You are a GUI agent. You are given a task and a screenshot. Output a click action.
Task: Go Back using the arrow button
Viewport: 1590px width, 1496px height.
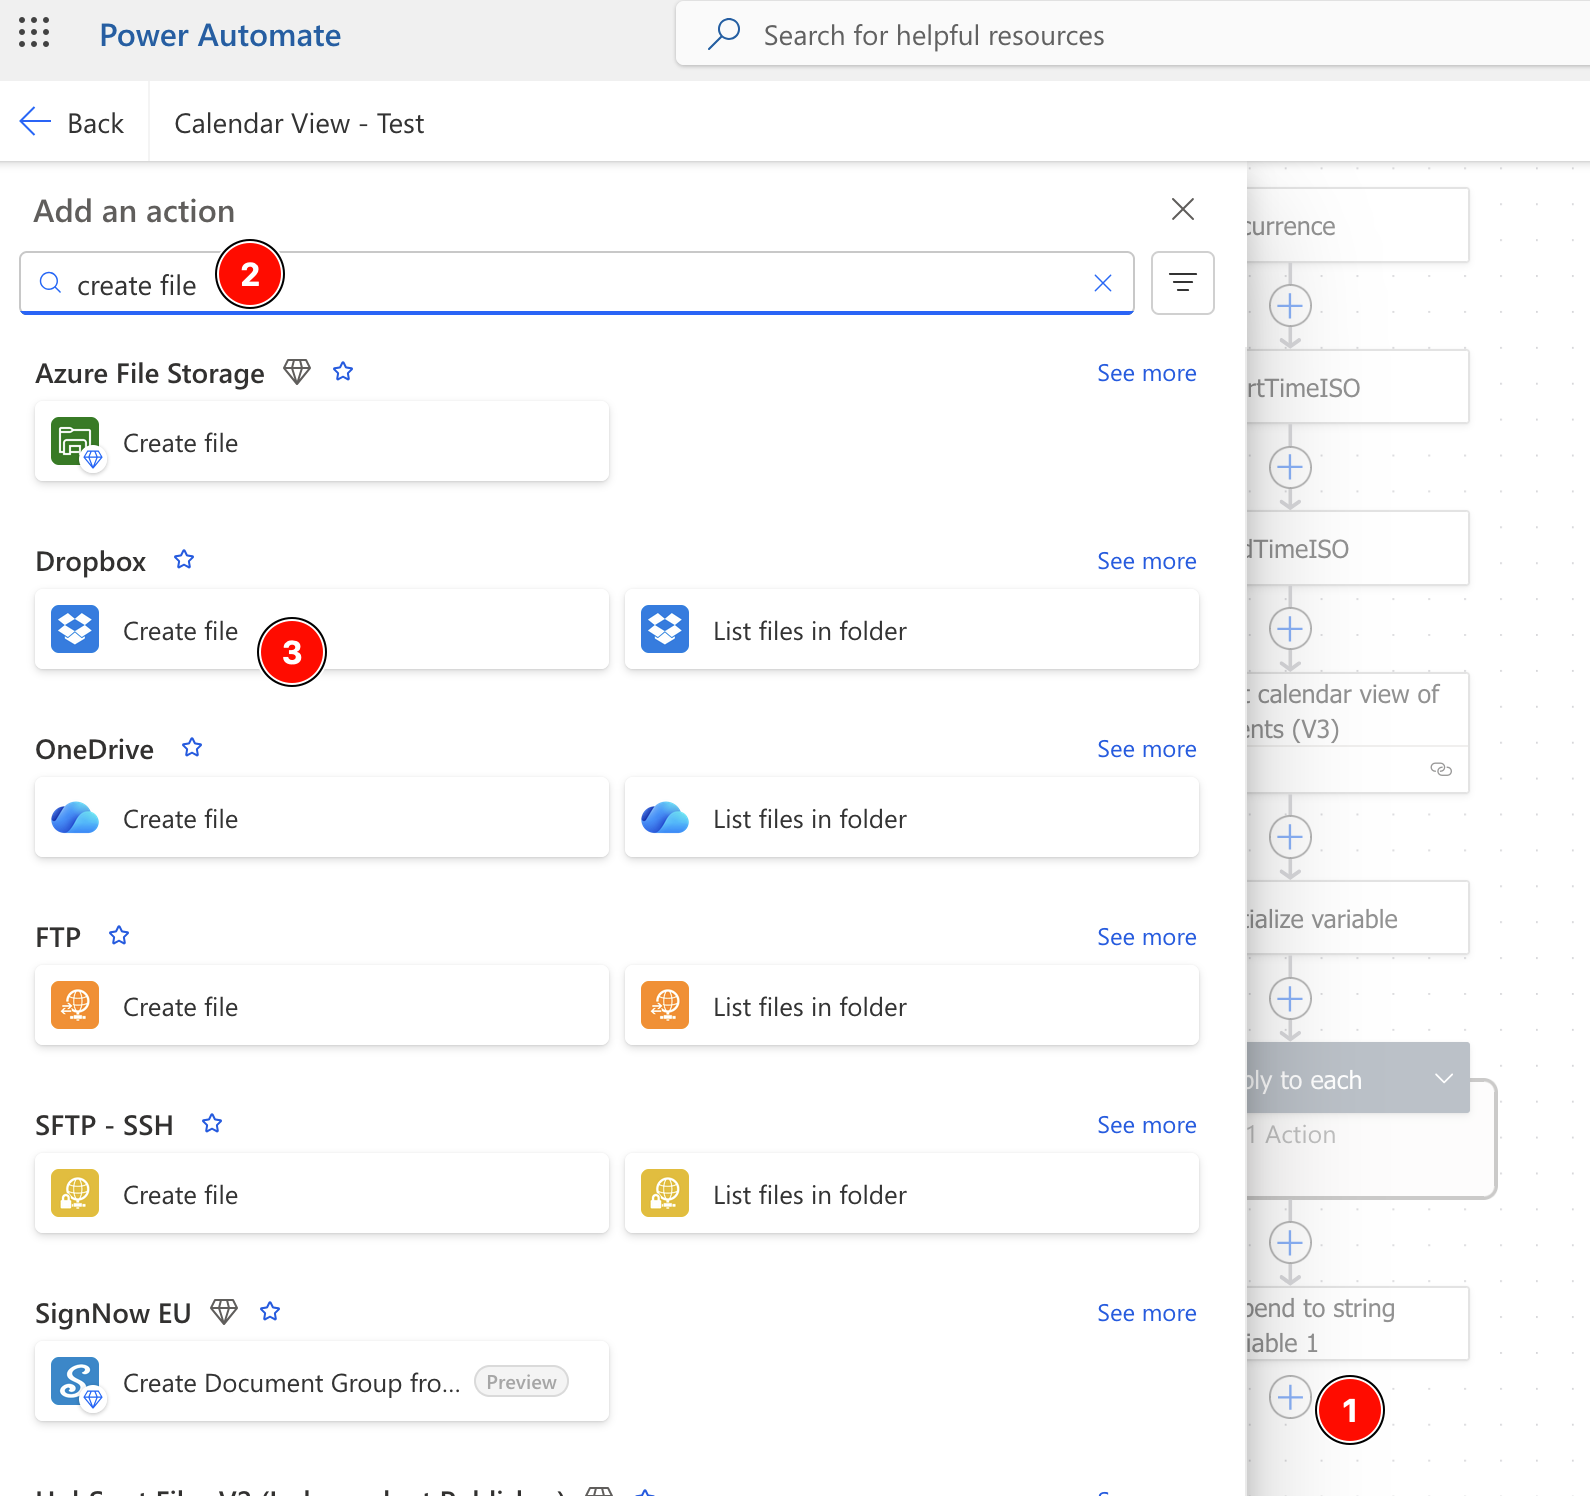tap(73, 123)
